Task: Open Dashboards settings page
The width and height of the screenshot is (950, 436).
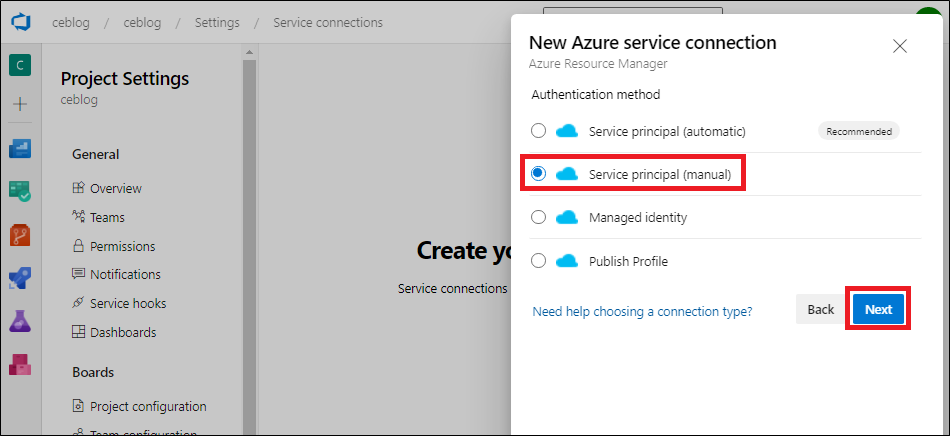Action: (123, 332)
